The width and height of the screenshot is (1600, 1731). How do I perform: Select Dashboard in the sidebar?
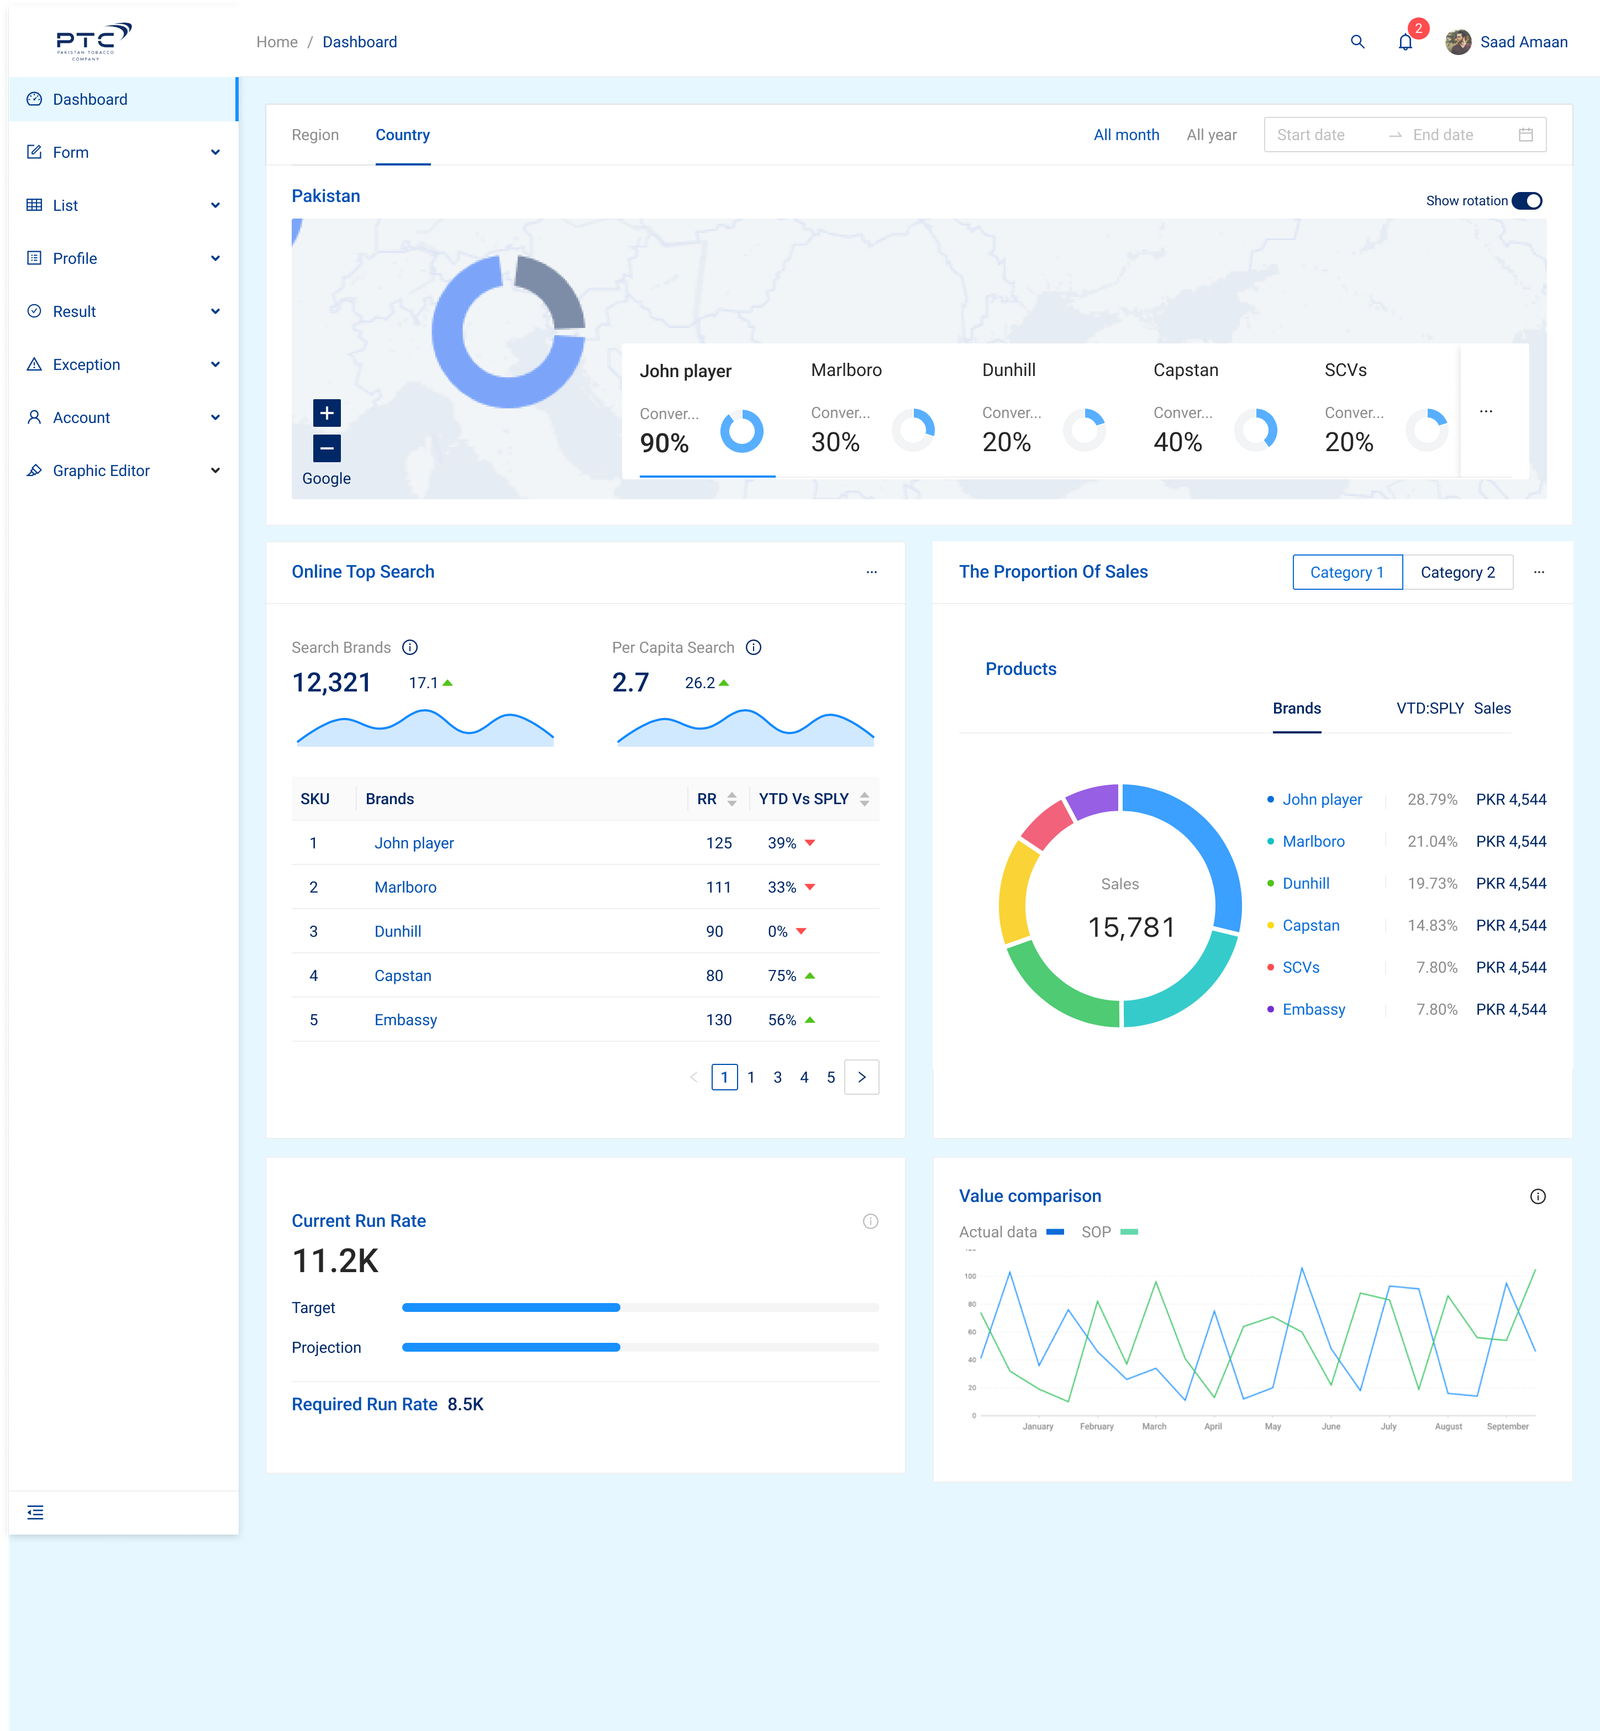point(124,99)
